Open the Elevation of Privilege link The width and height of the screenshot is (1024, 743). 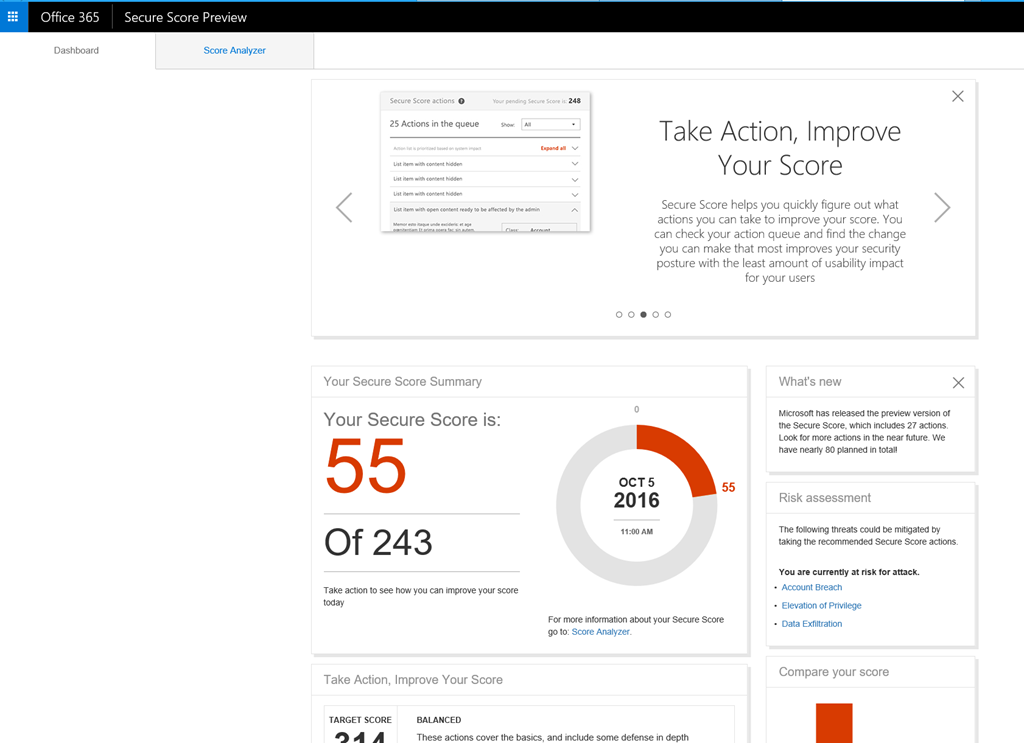point(821,606)
